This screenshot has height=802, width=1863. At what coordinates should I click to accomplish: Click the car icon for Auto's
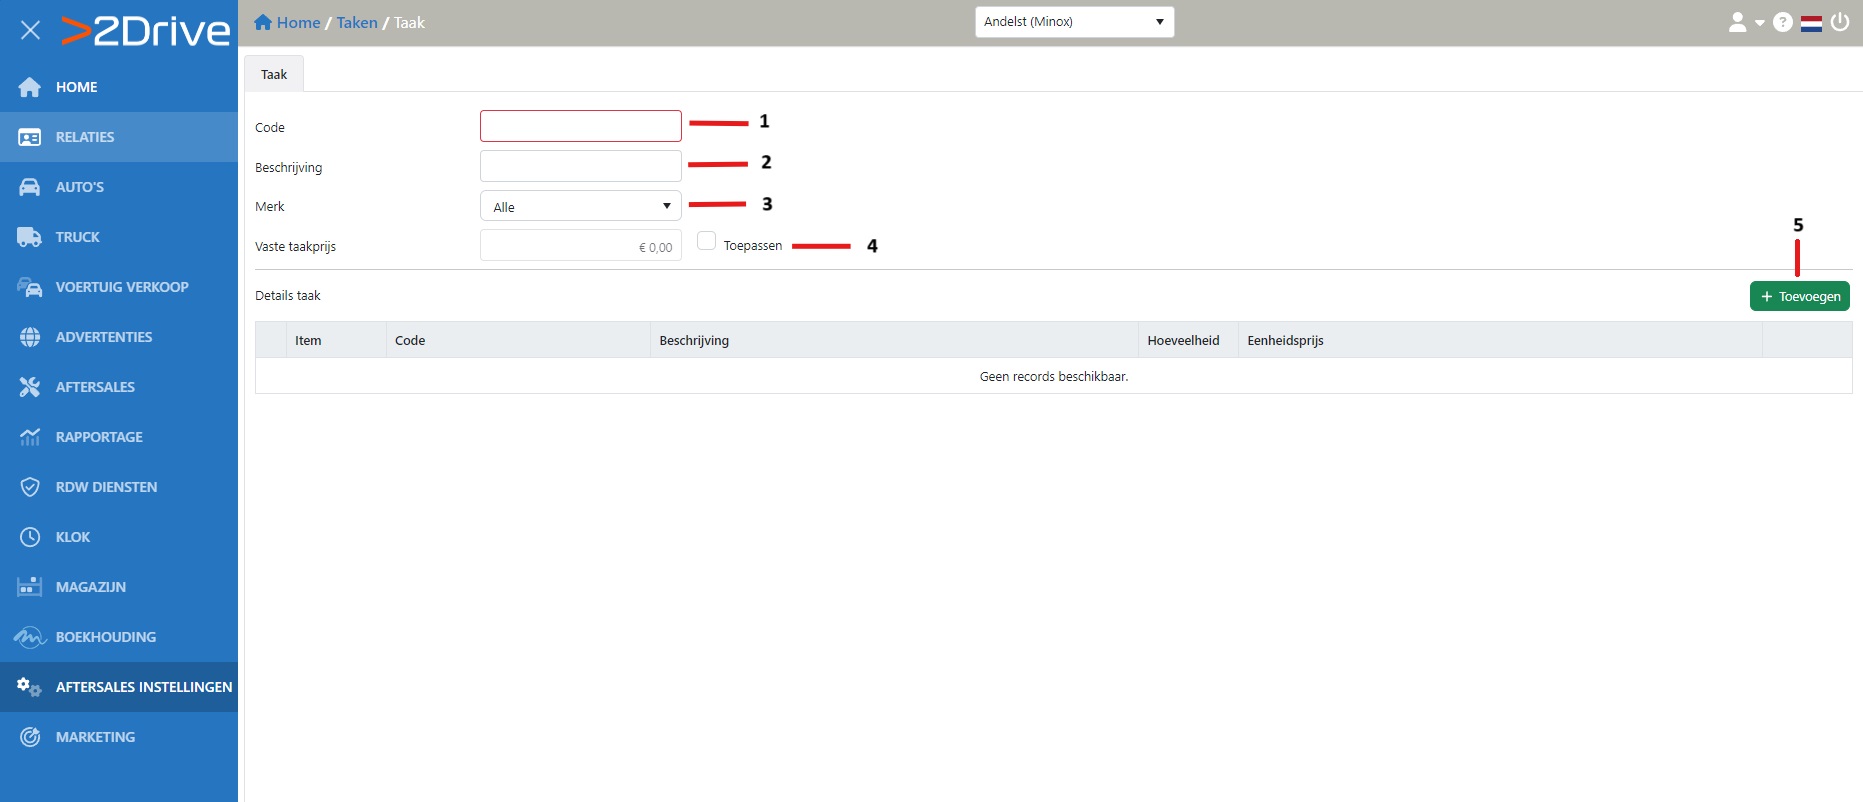[x=30, y=187]
